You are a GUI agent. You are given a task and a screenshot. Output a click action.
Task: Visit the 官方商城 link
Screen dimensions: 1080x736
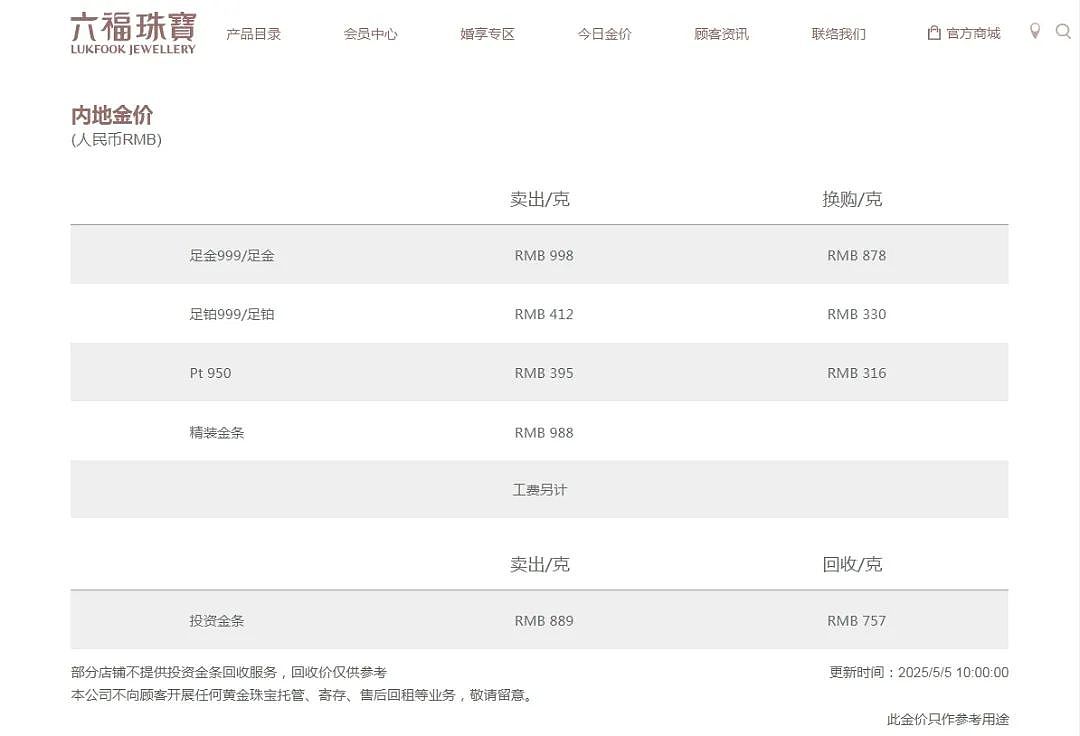pos(973,33)
